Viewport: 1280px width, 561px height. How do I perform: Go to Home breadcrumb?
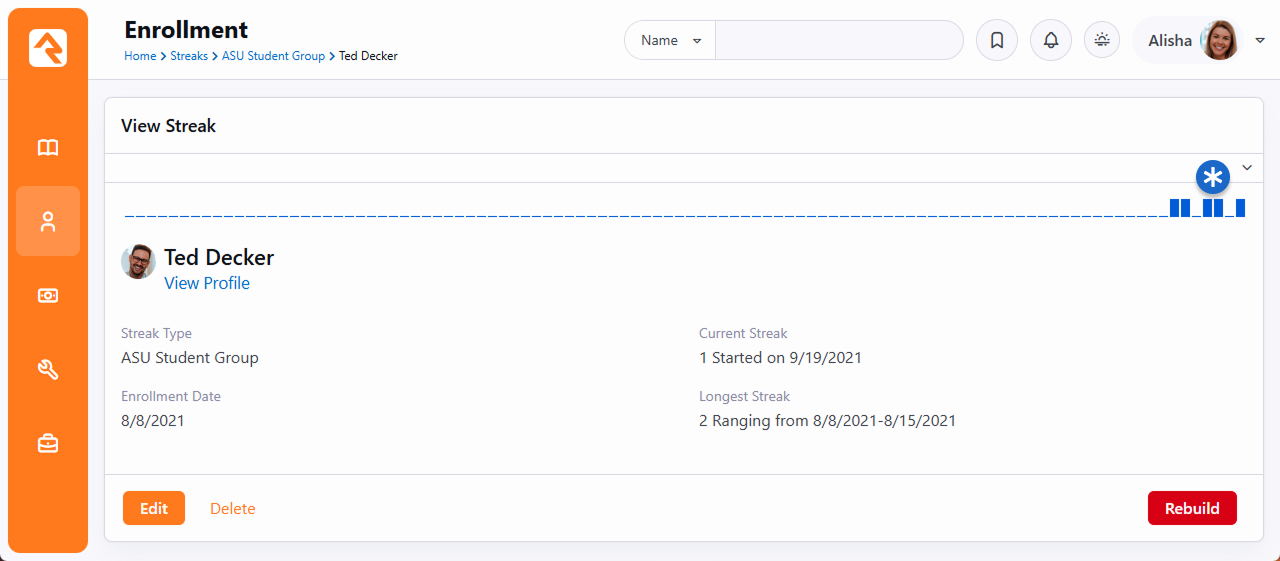pyautogui.click(x=140, y=56)
